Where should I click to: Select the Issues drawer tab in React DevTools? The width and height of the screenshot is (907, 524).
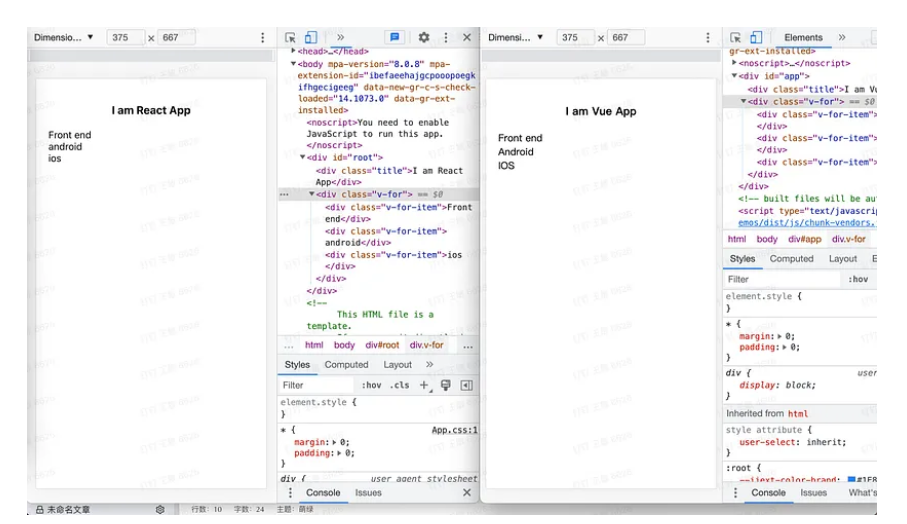coord(368,493)
